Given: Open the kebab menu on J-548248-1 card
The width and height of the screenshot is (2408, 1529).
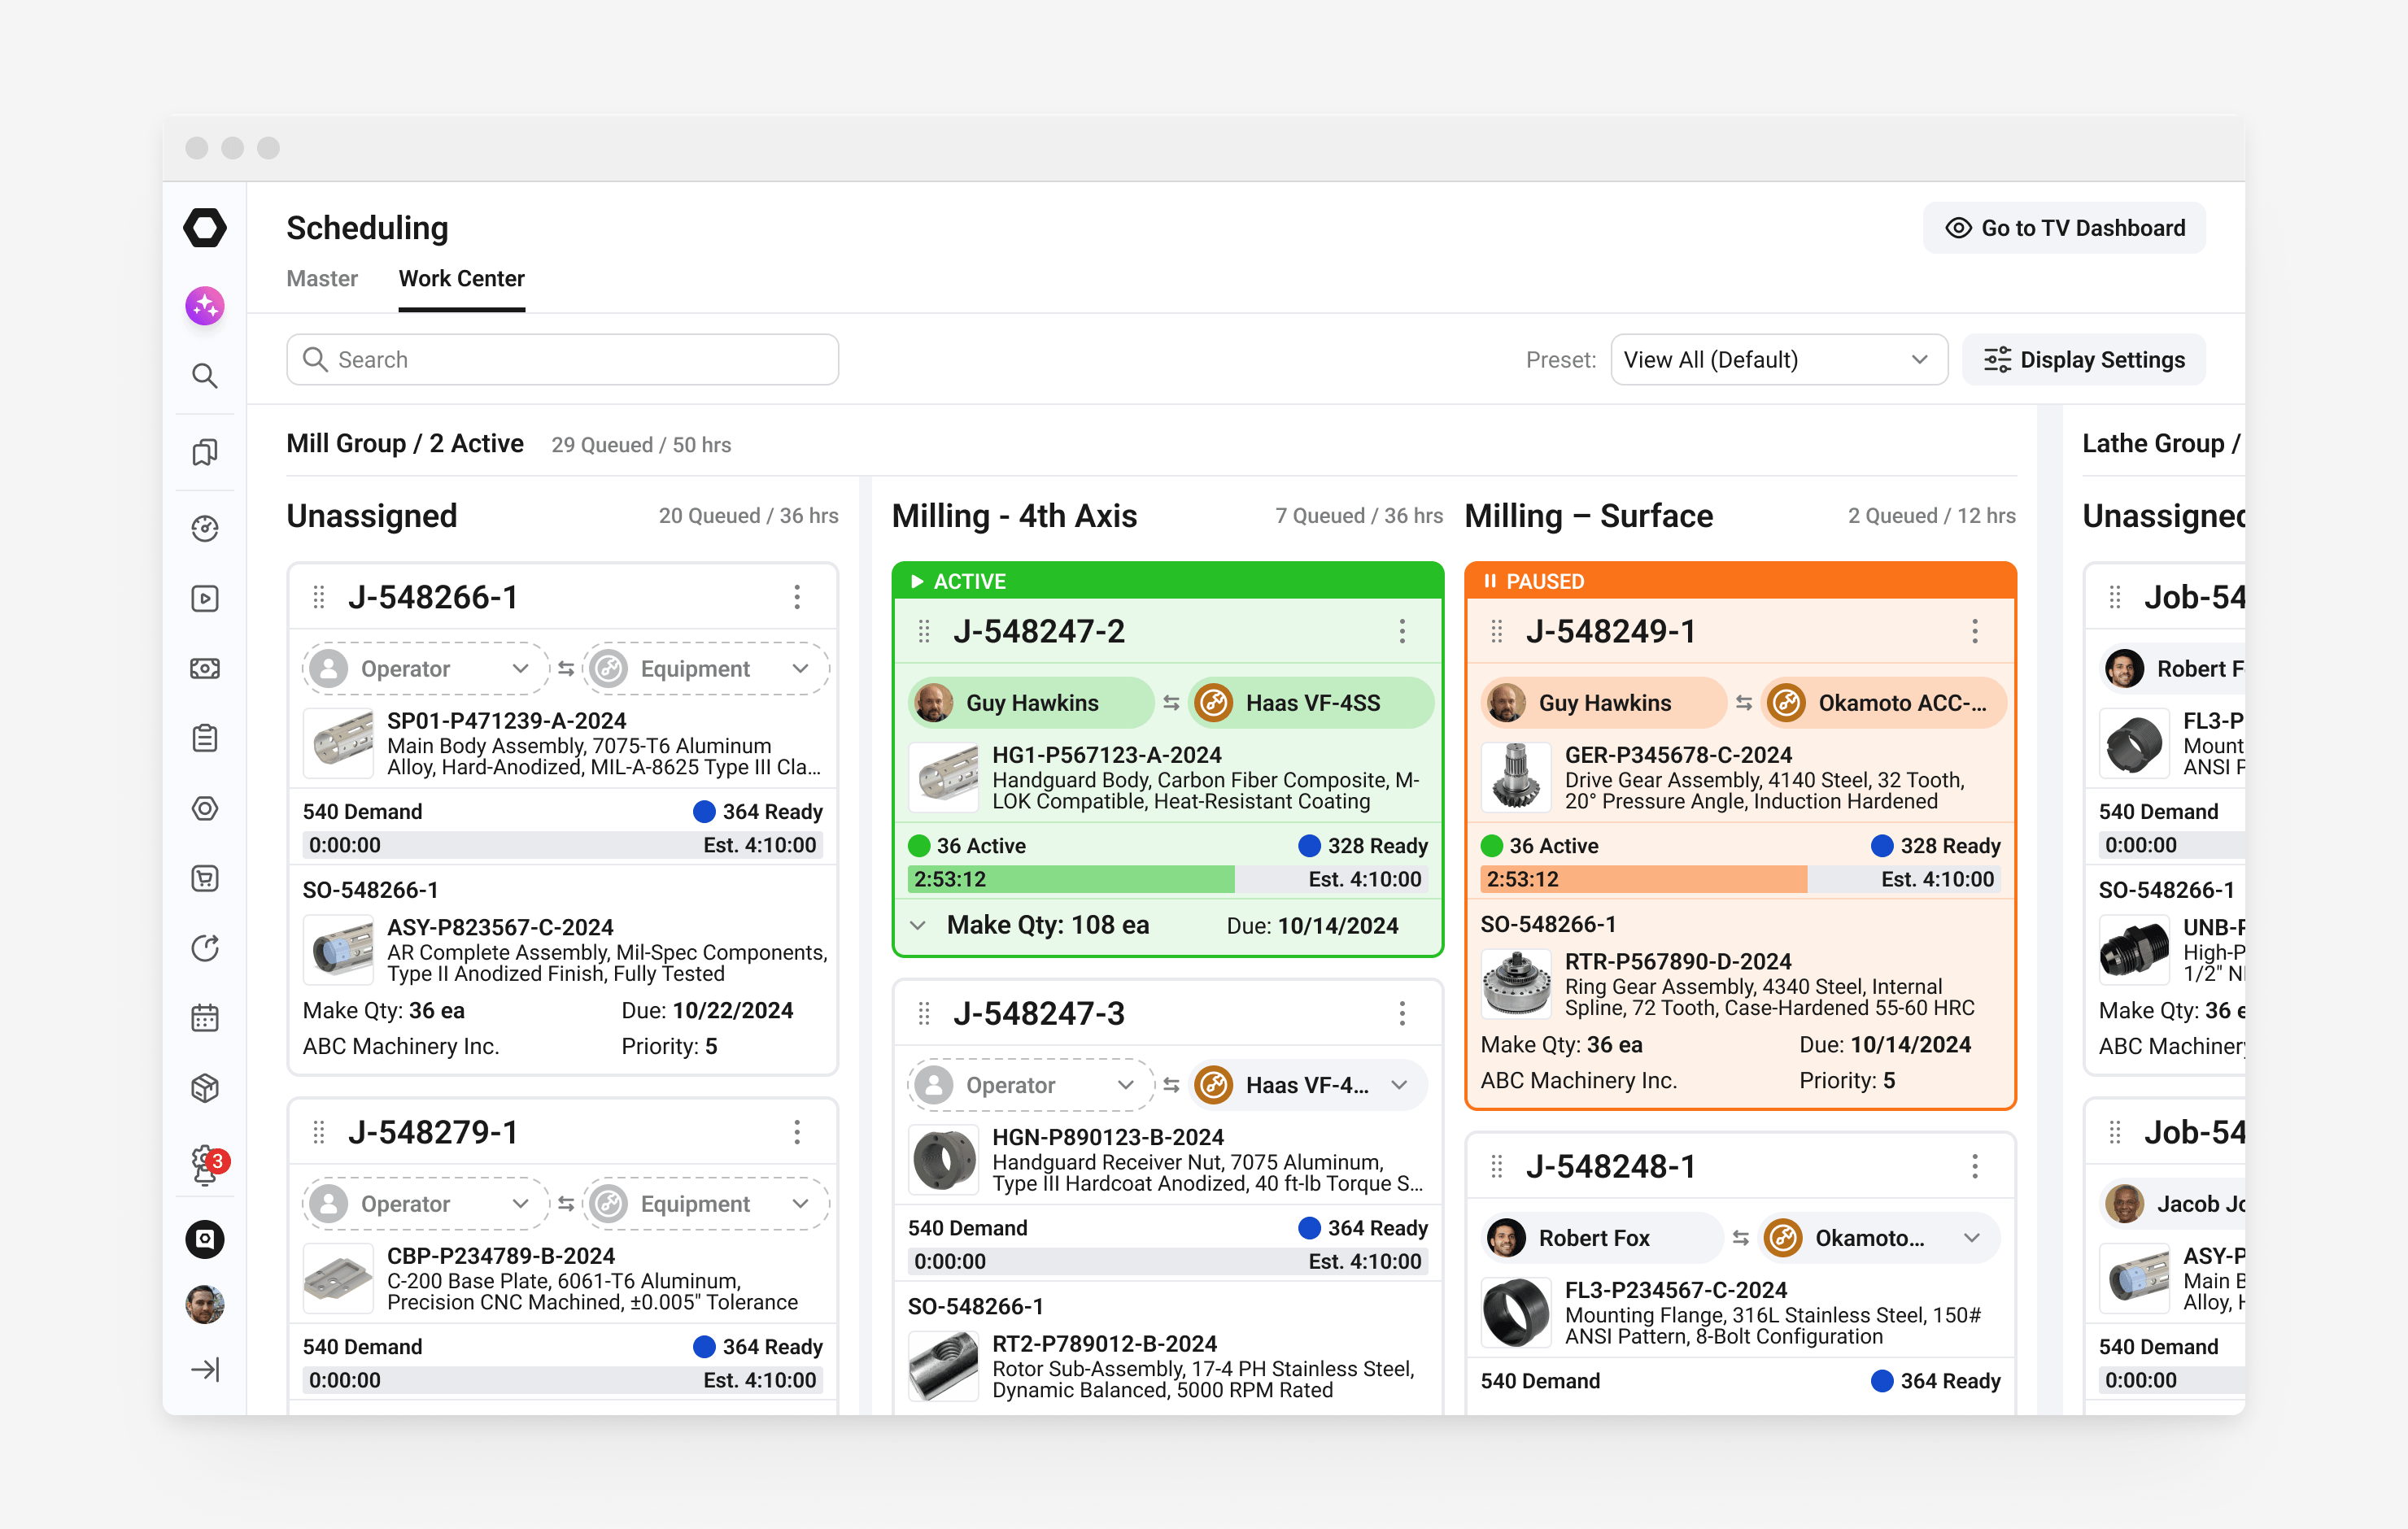Looking at the screenshot, I should (x=1975, y=1166).
